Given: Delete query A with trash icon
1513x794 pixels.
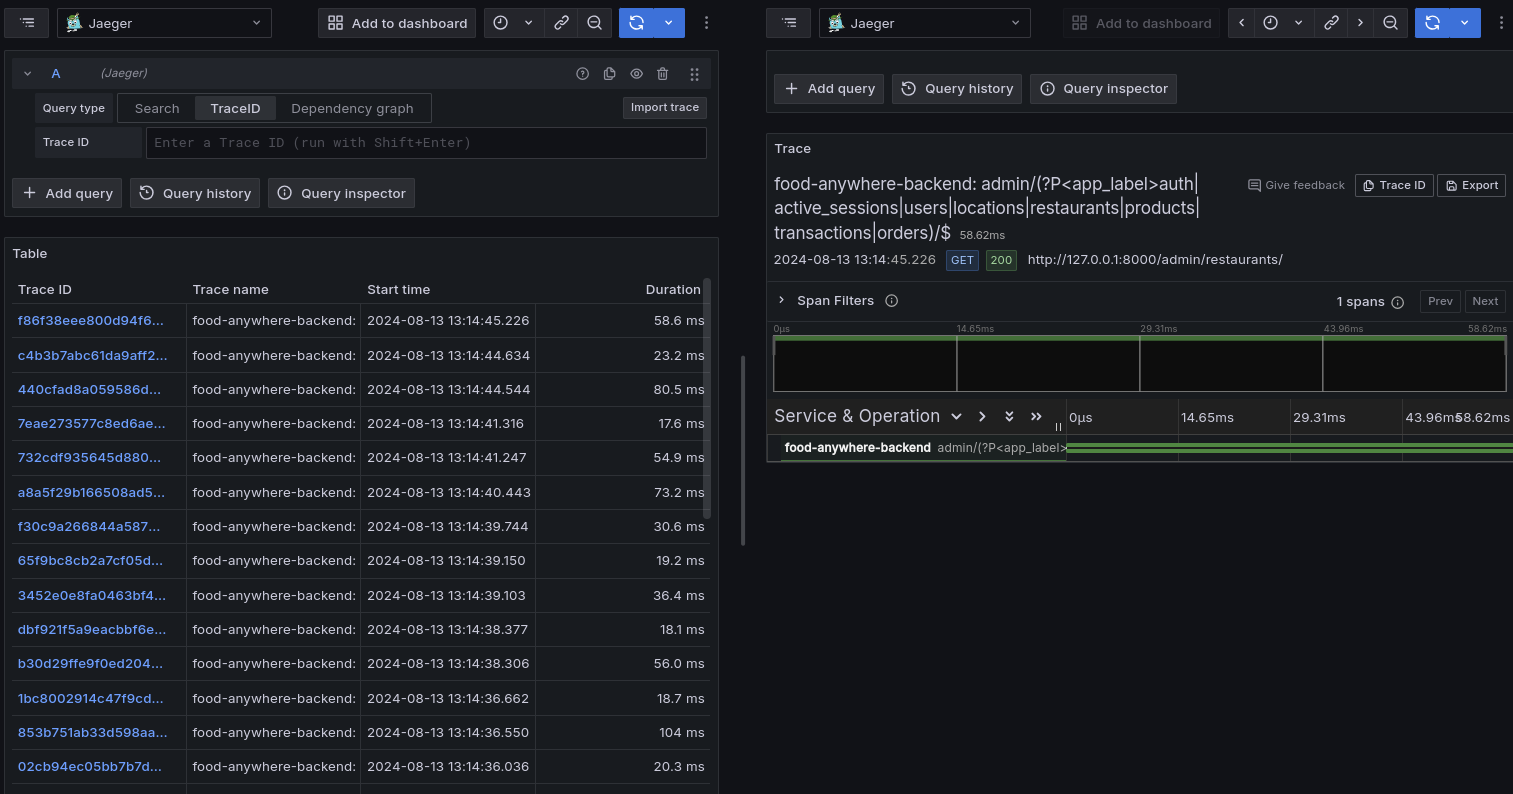Looking at the screenshot, I should click(663, 74).
